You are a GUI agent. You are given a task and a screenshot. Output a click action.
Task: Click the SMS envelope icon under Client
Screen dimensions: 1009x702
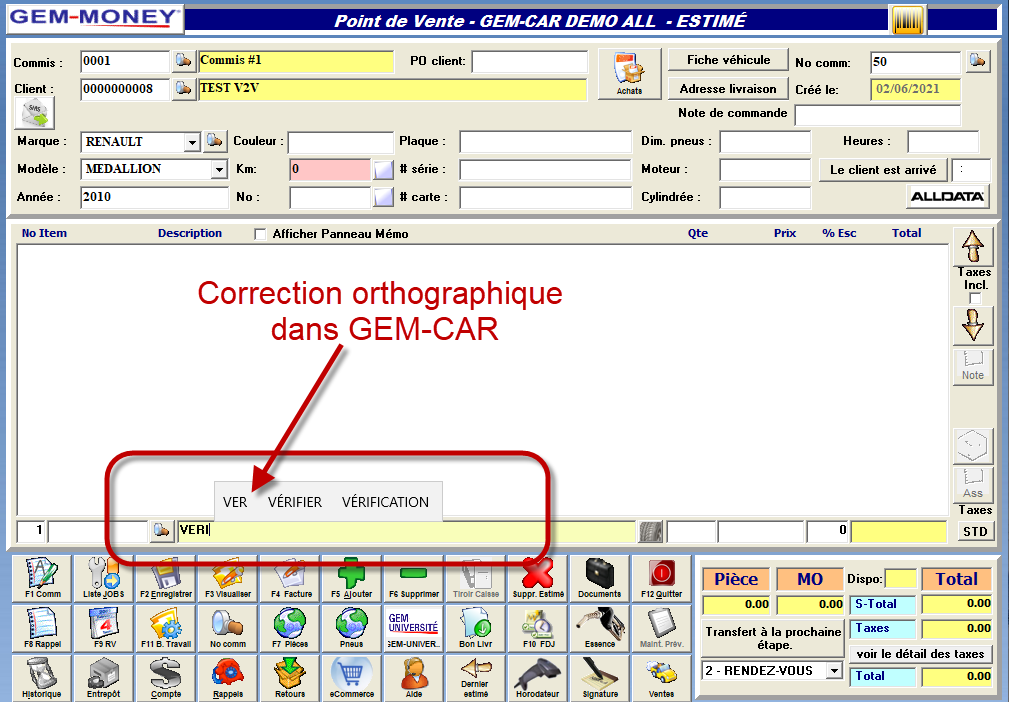click(x=35, y=114)
